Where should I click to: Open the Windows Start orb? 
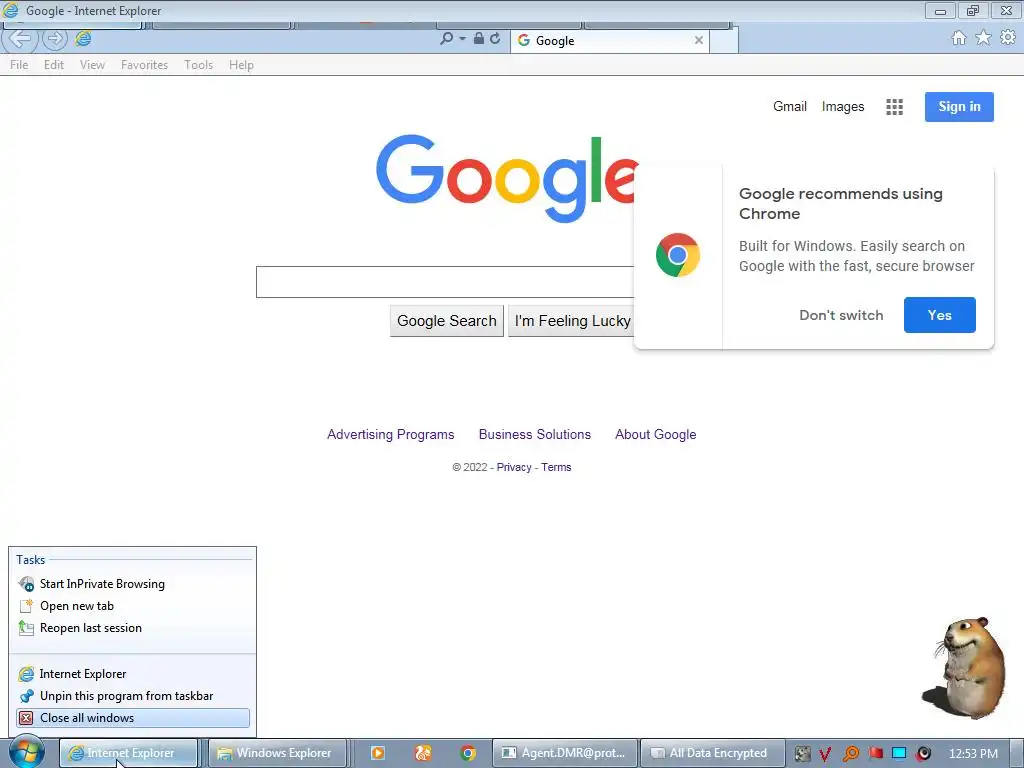[x=26, y=753]
